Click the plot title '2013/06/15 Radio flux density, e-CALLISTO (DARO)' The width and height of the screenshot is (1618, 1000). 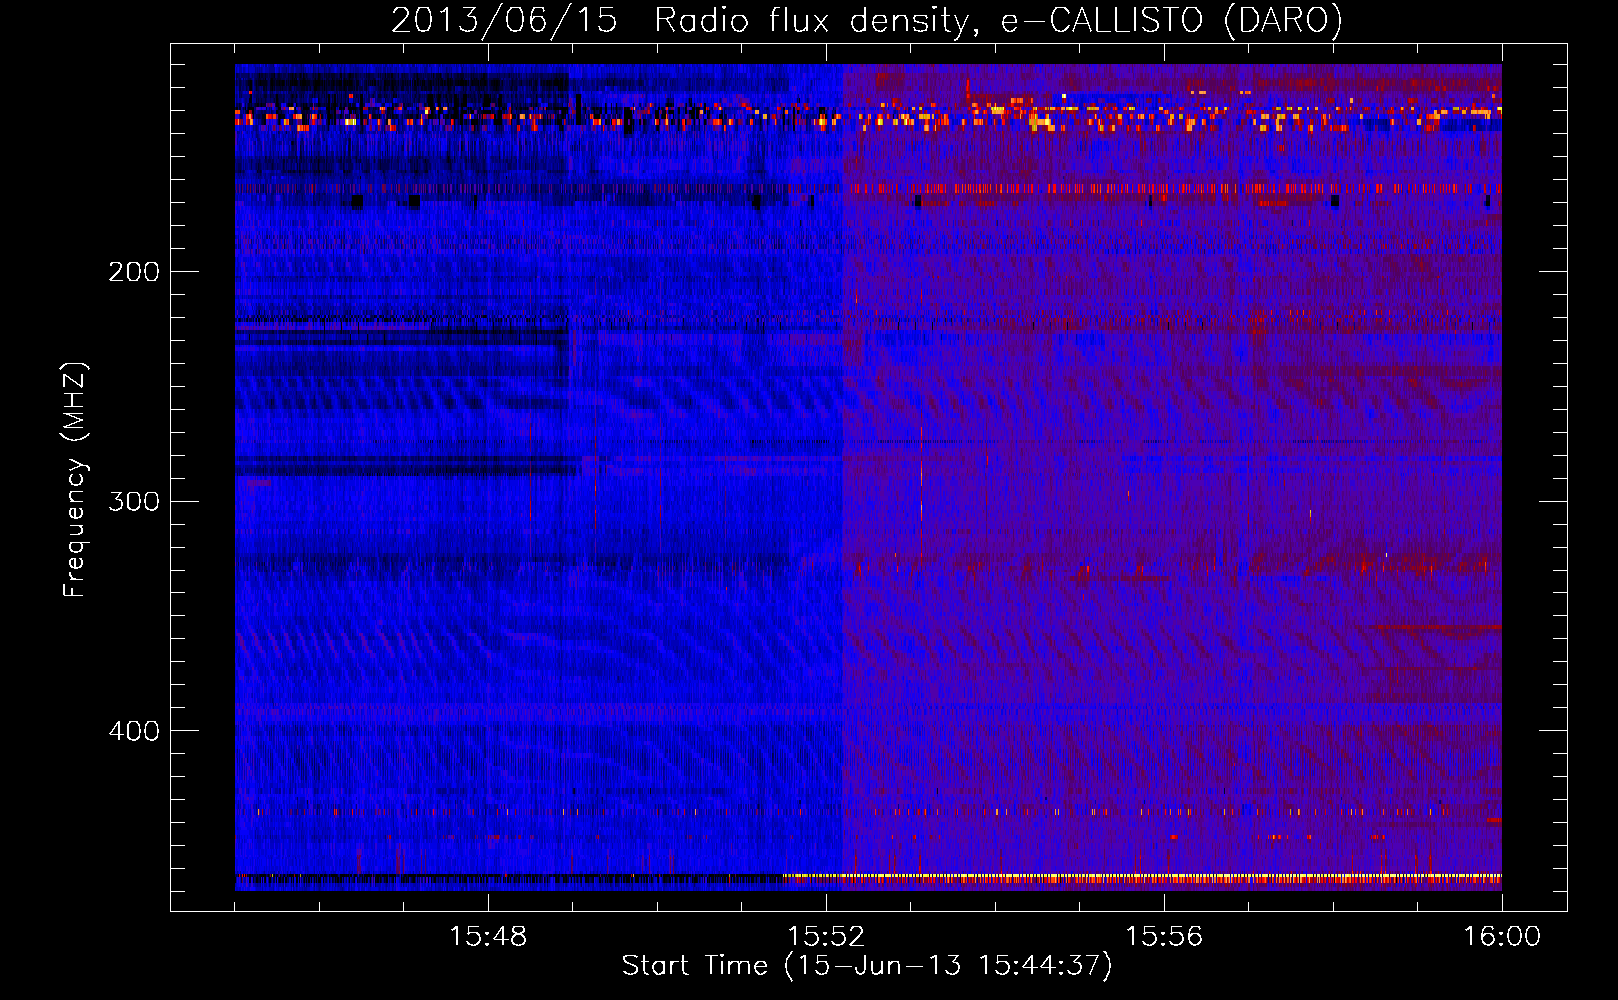click(867, 20)
